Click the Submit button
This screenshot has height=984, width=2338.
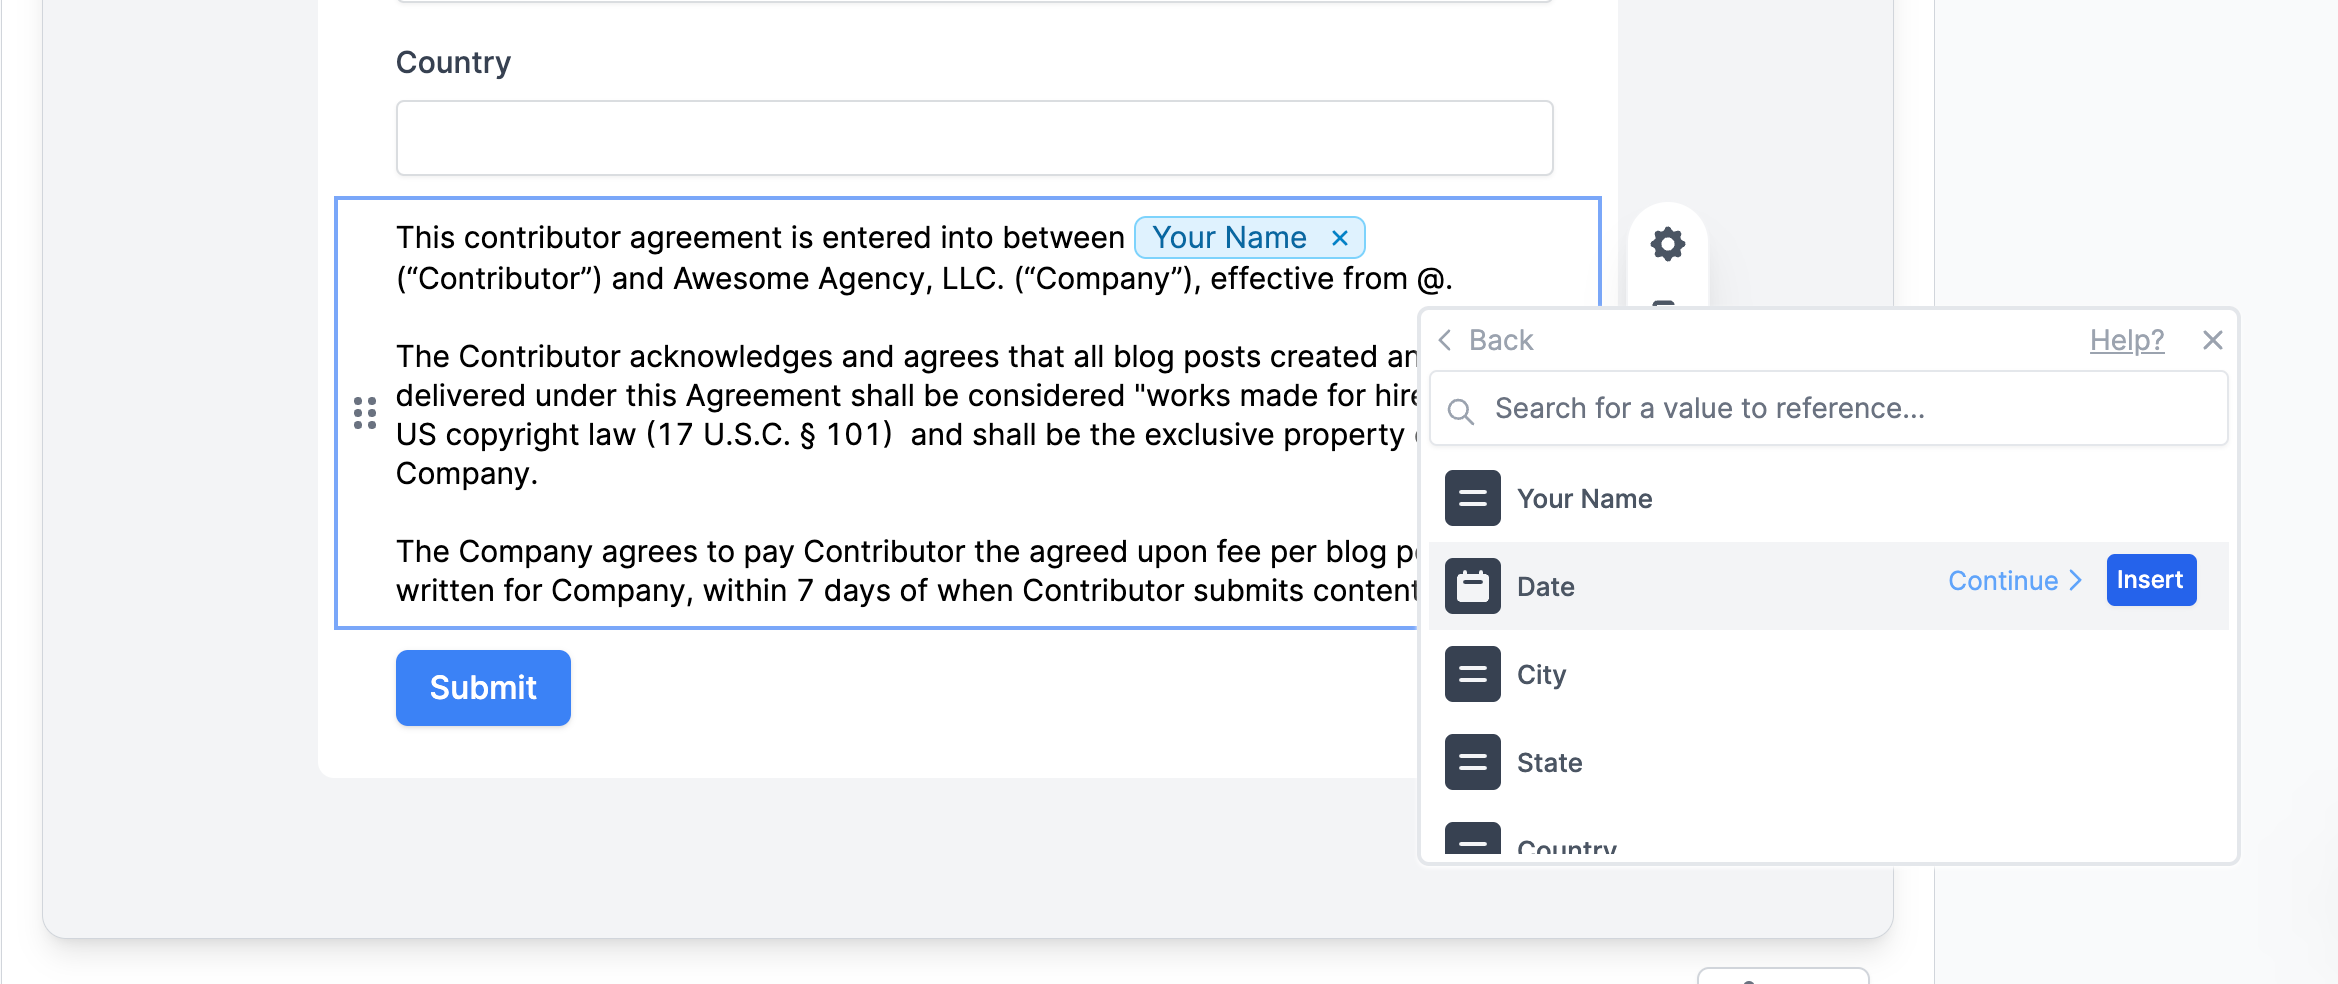tap(483, 687)
